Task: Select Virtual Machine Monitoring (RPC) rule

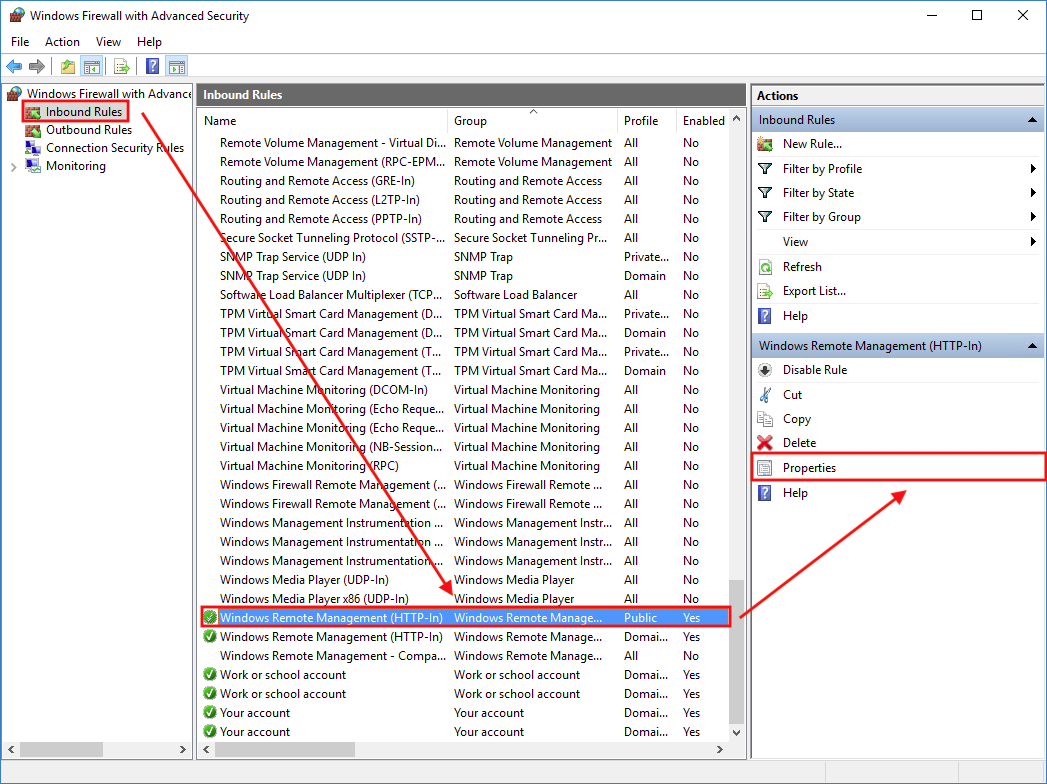Action: [464, 466]
